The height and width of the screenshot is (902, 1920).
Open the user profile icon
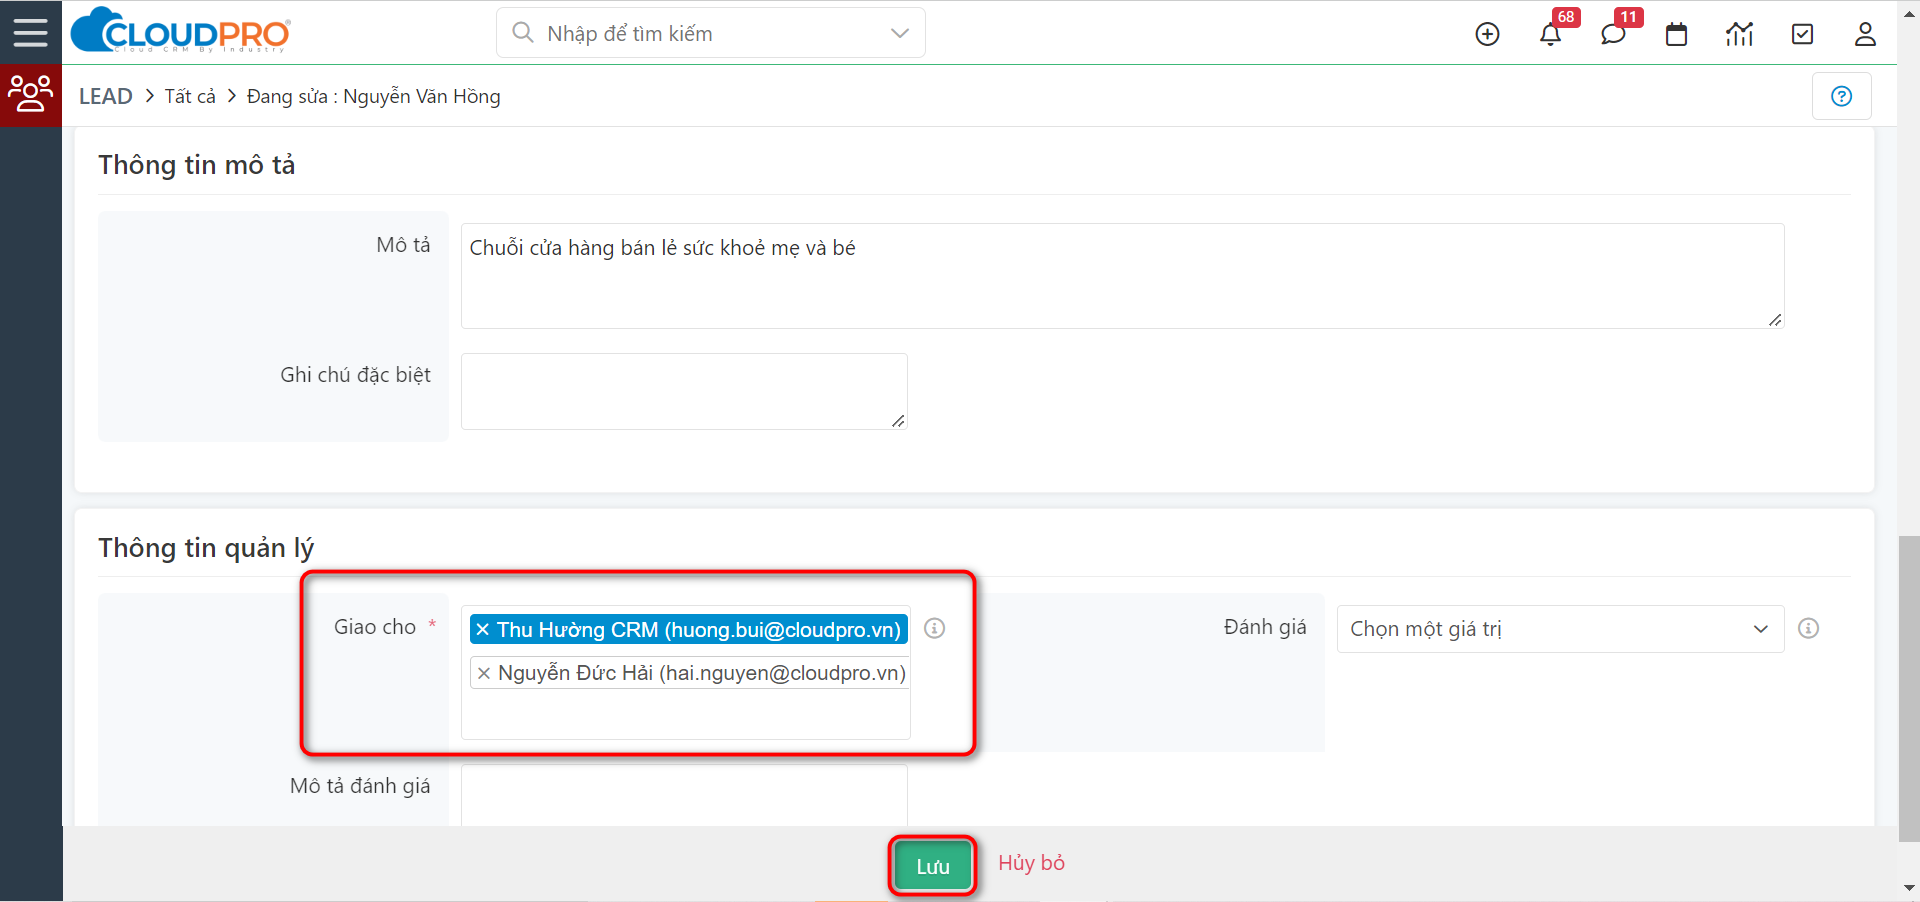coord(1865,34)
